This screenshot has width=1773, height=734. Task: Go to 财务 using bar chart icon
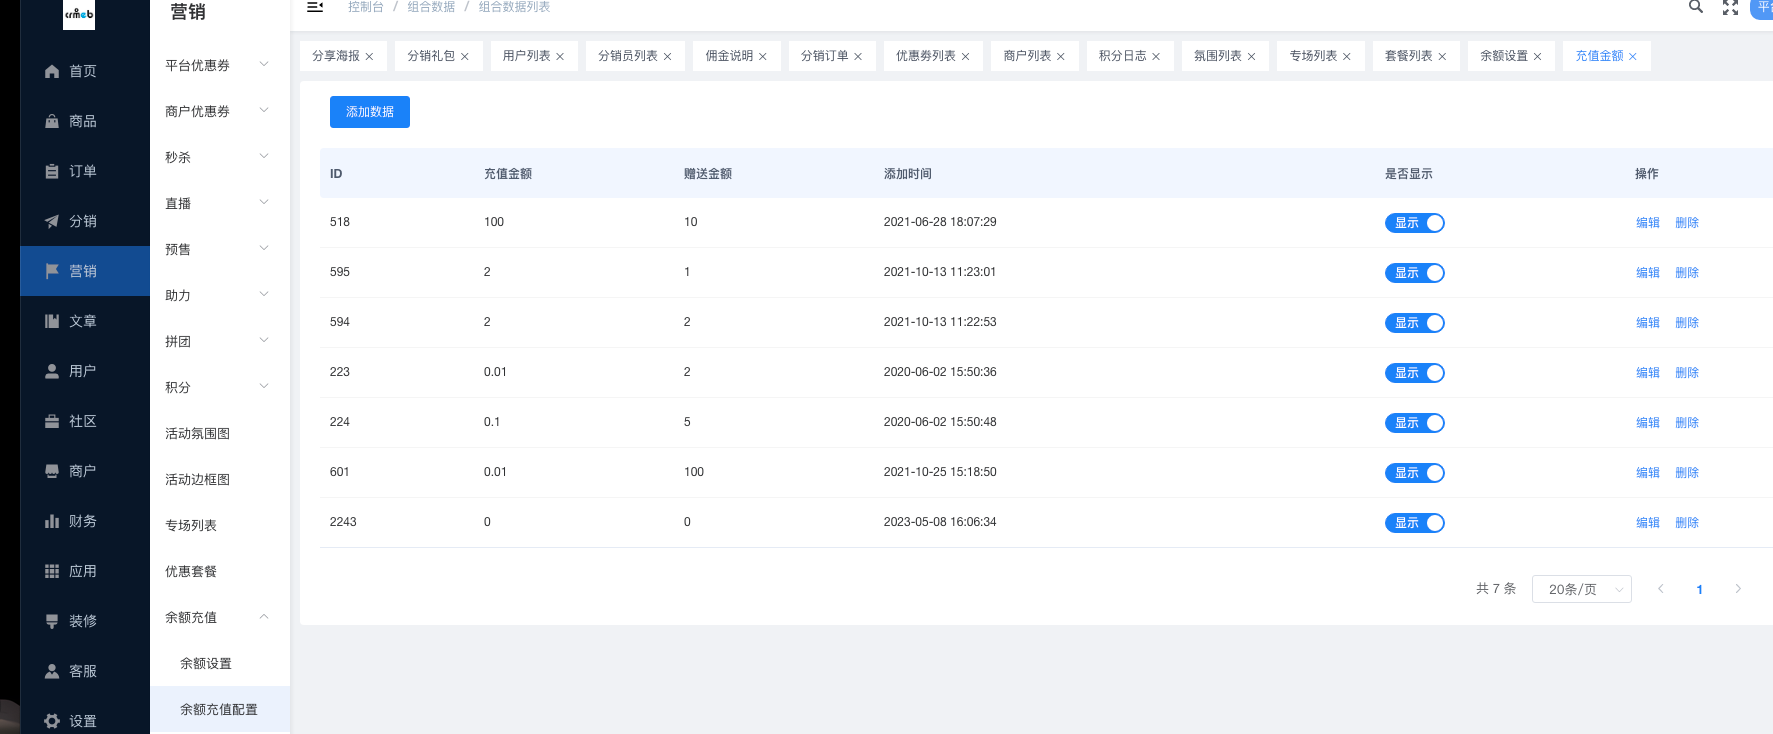(x=52, y=521)
